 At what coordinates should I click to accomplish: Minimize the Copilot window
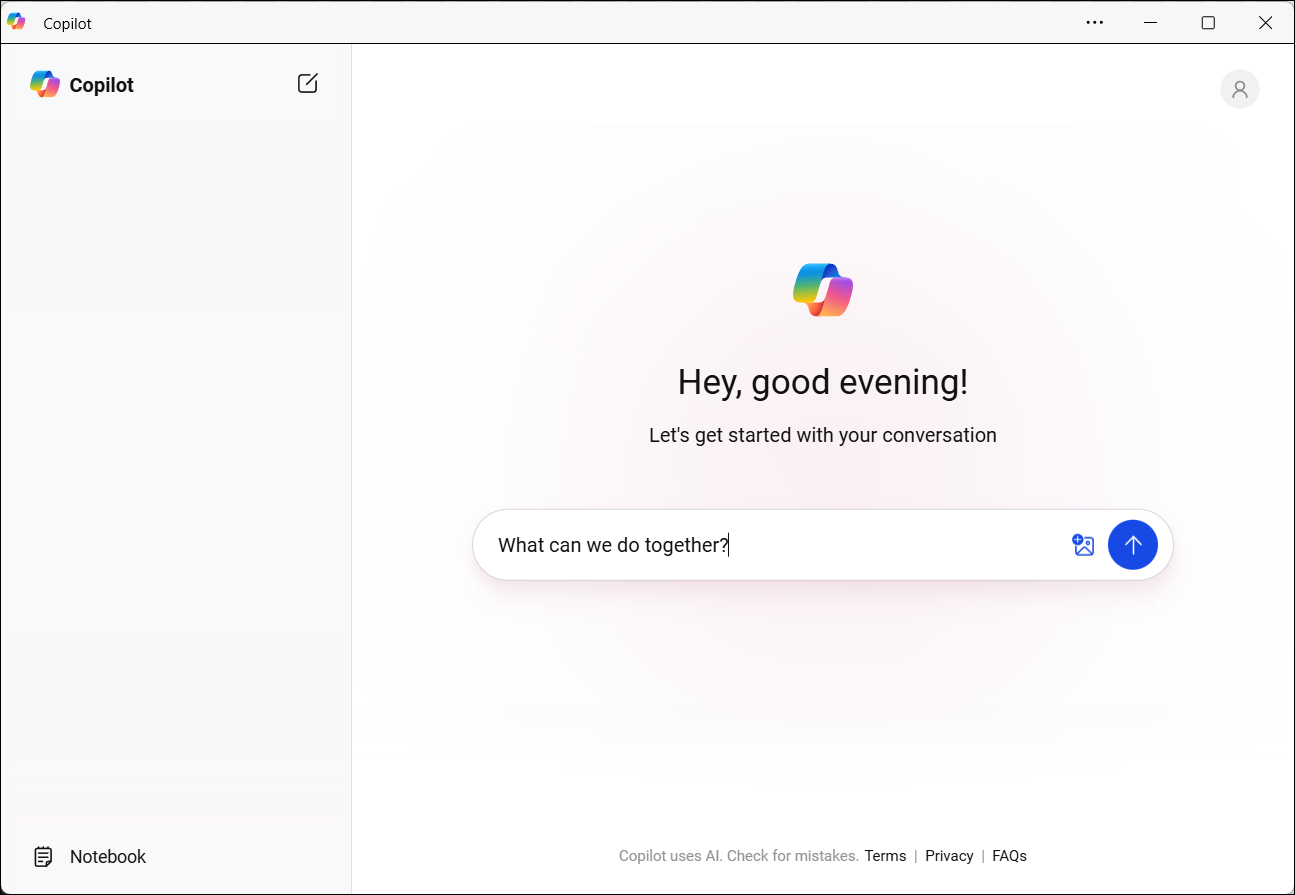coord(1151,22)
